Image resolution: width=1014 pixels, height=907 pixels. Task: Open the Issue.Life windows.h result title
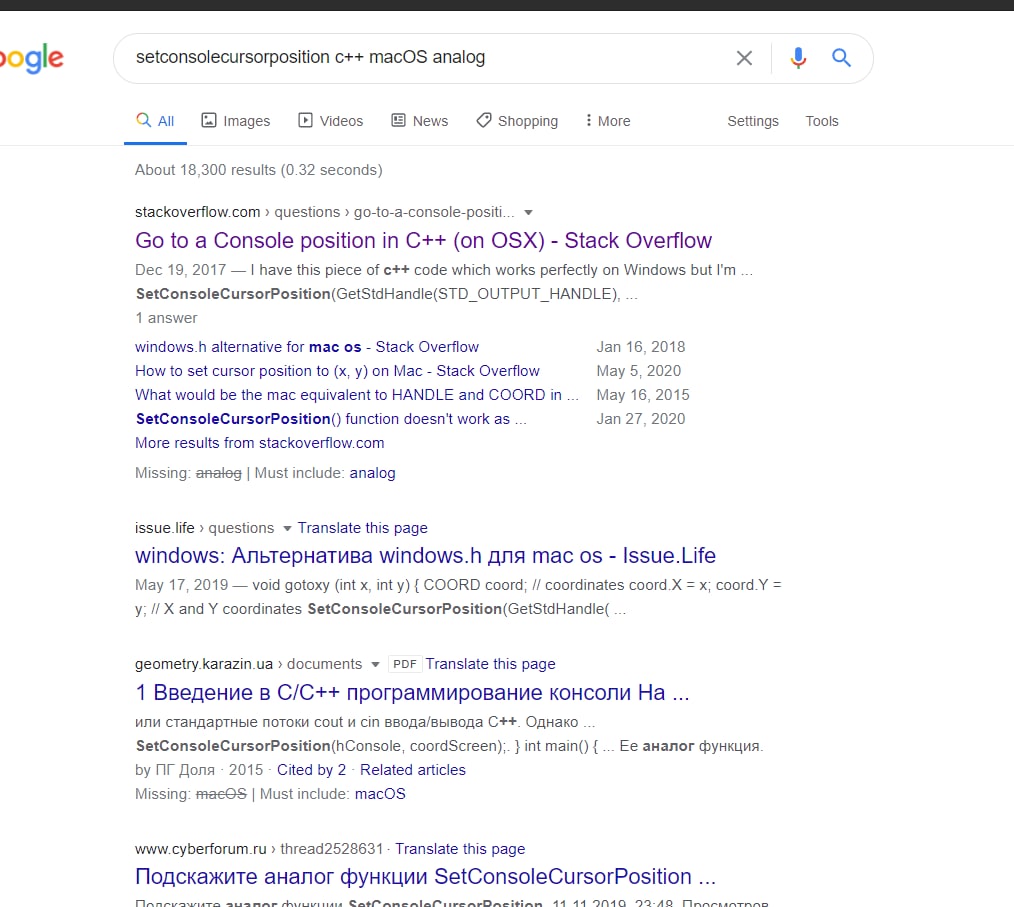click(x=425, y=555)
